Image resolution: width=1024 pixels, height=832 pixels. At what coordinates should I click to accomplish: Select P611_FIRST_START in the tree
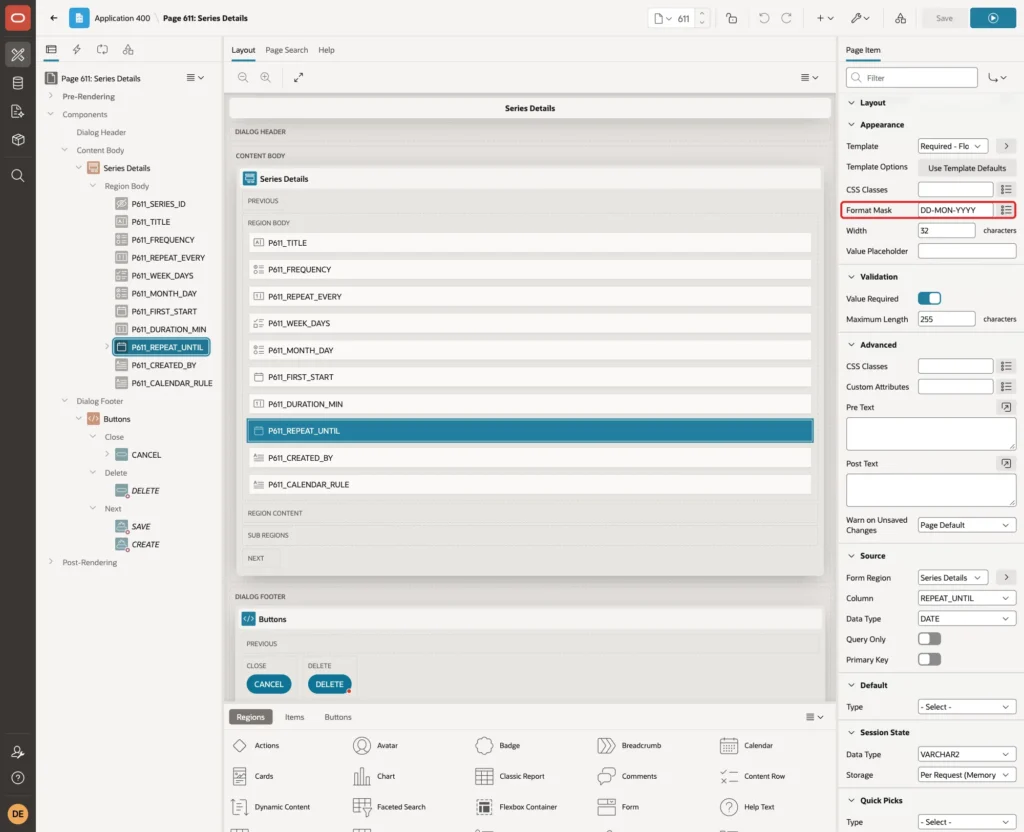pyautogui.click(x=164, y=312)
